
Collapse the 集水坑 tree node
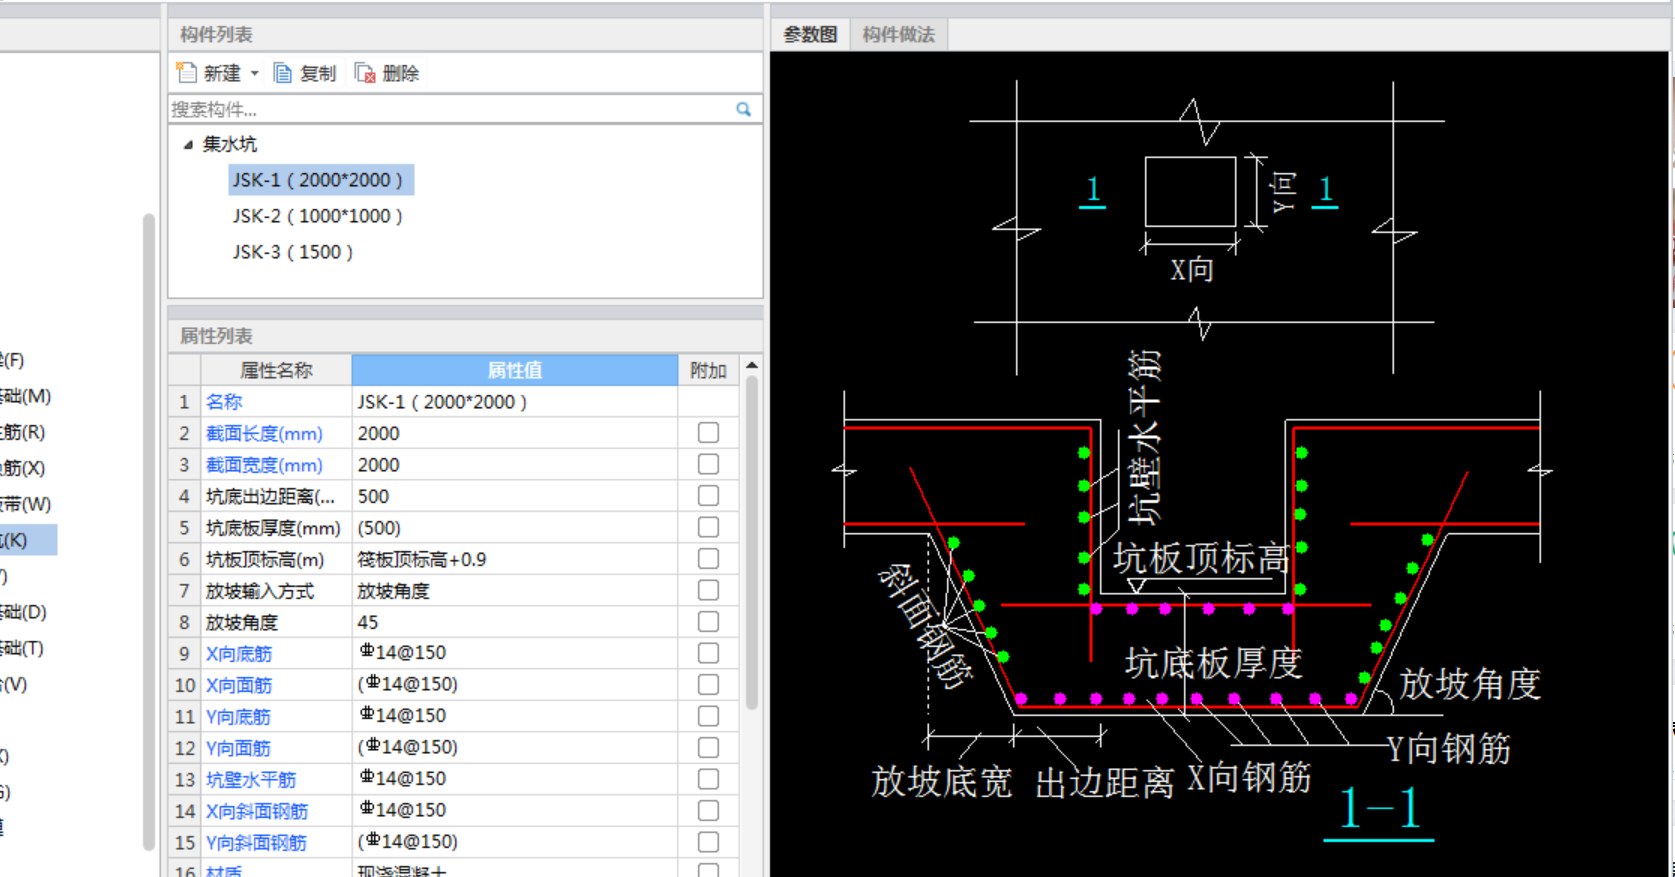[188, 144]
